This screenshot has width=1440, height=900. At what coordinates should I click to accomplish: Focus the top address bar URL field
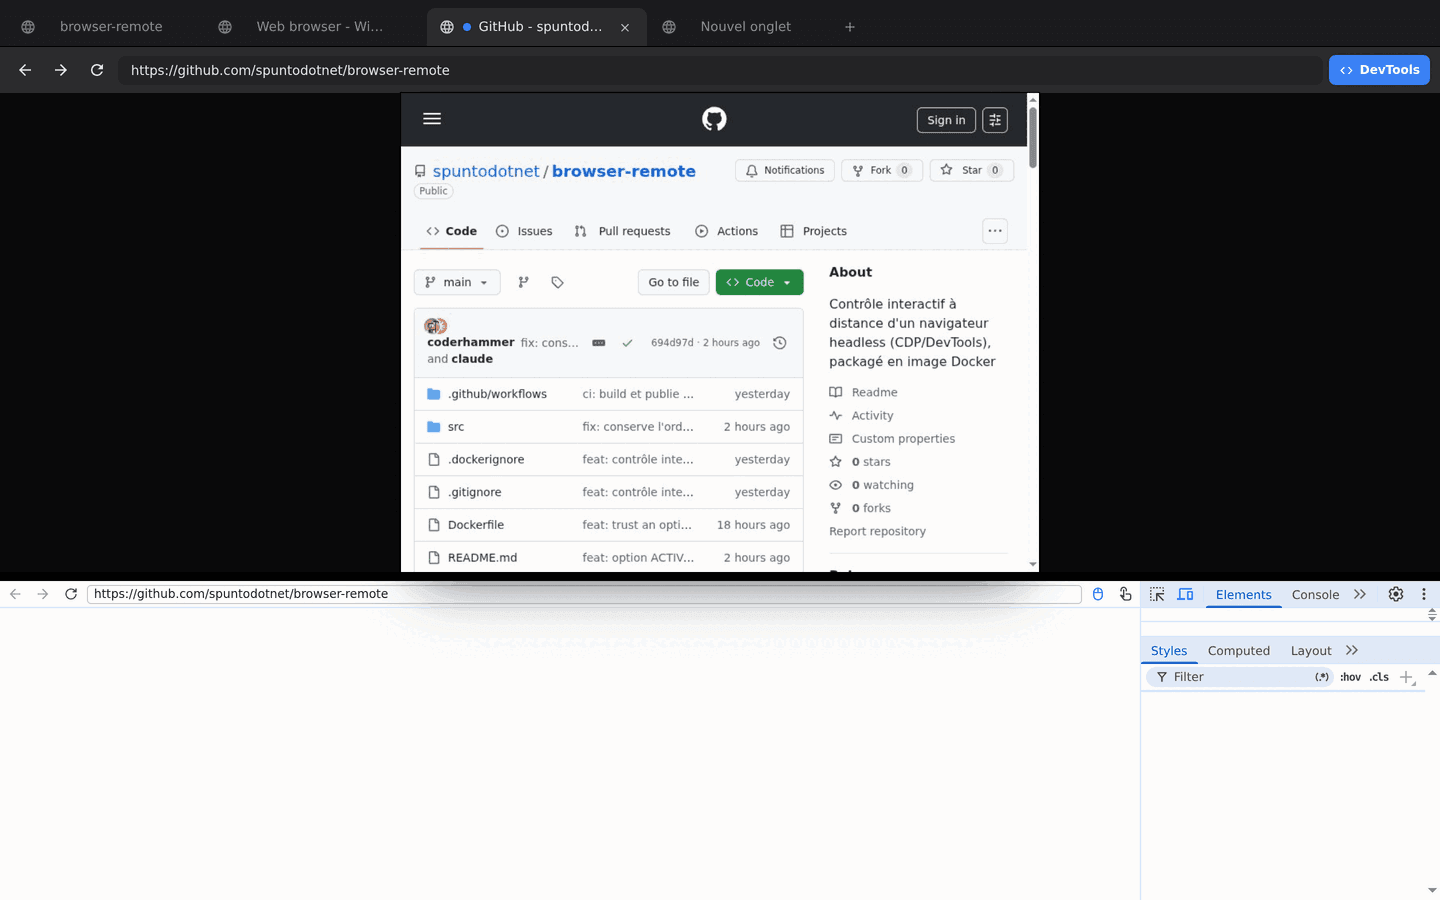tap(720, 70)
